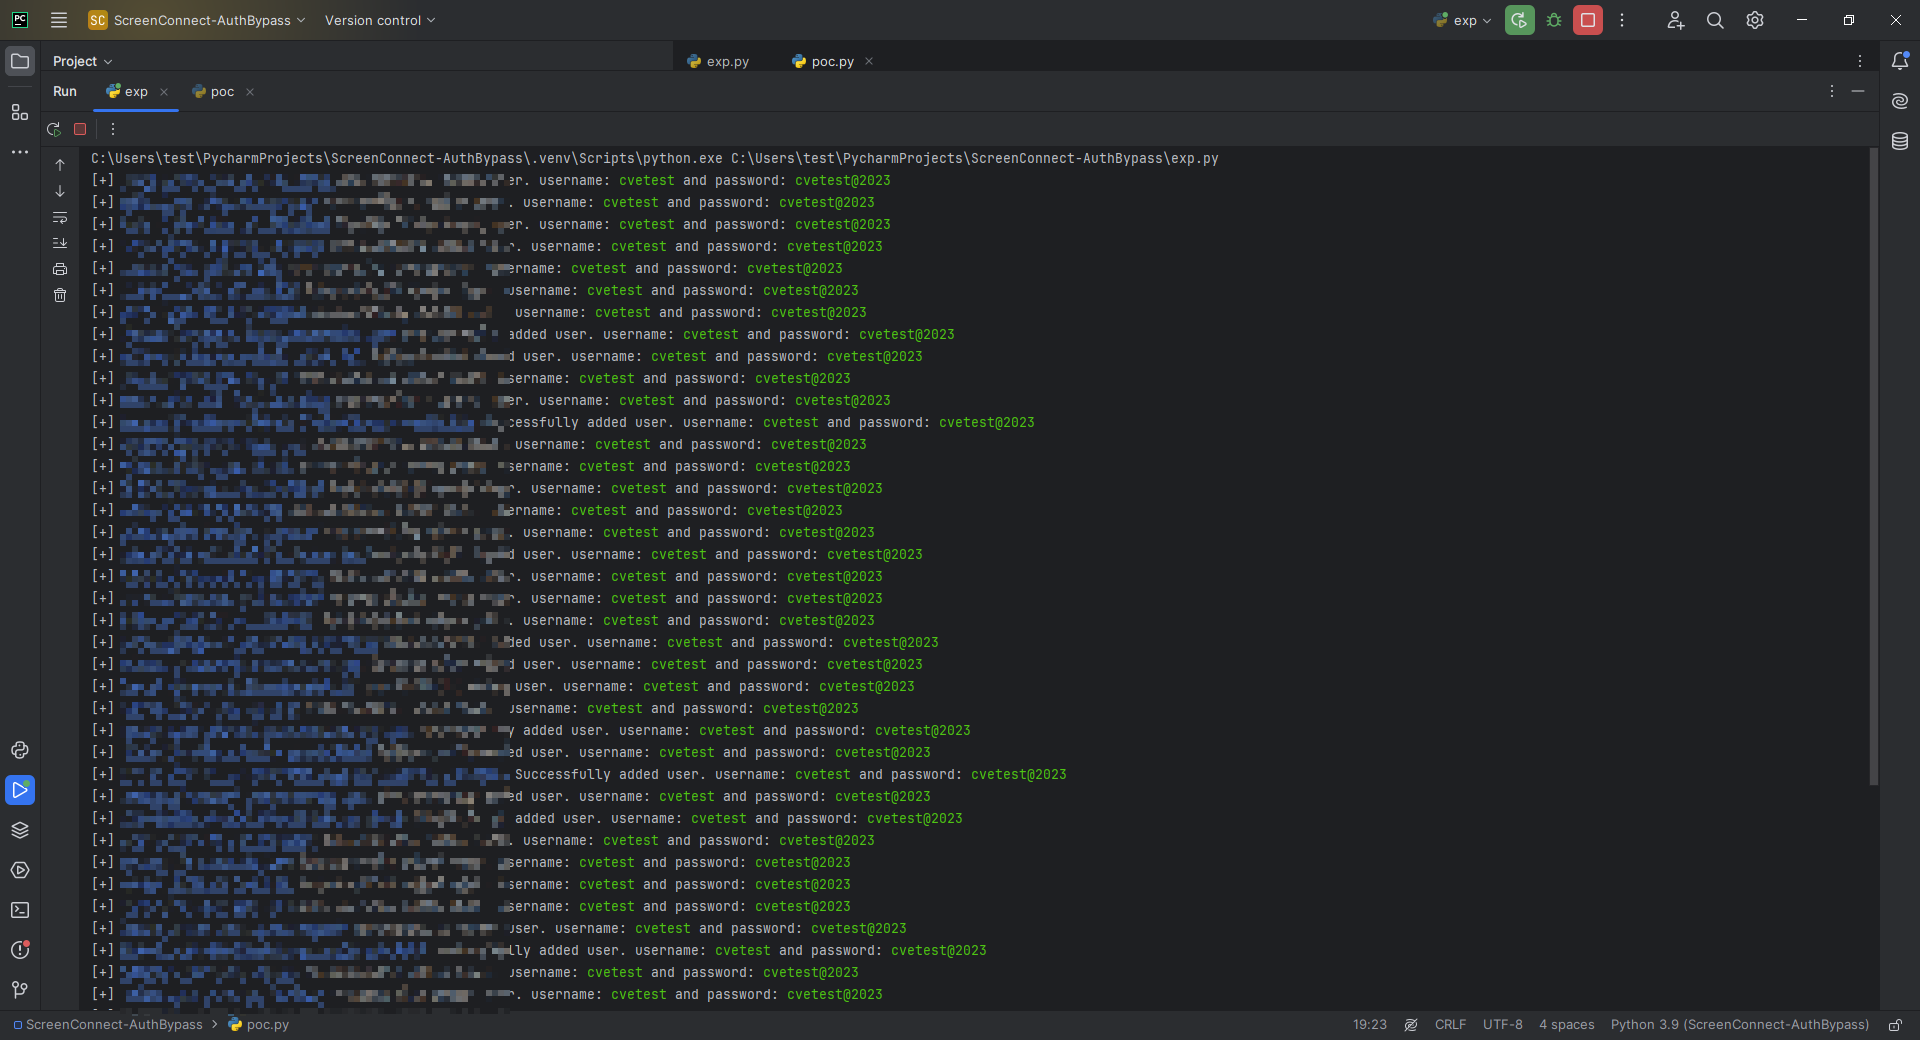
Task: Open the Problems tool window
Action: pyautogui.click(x=20, y=950)
